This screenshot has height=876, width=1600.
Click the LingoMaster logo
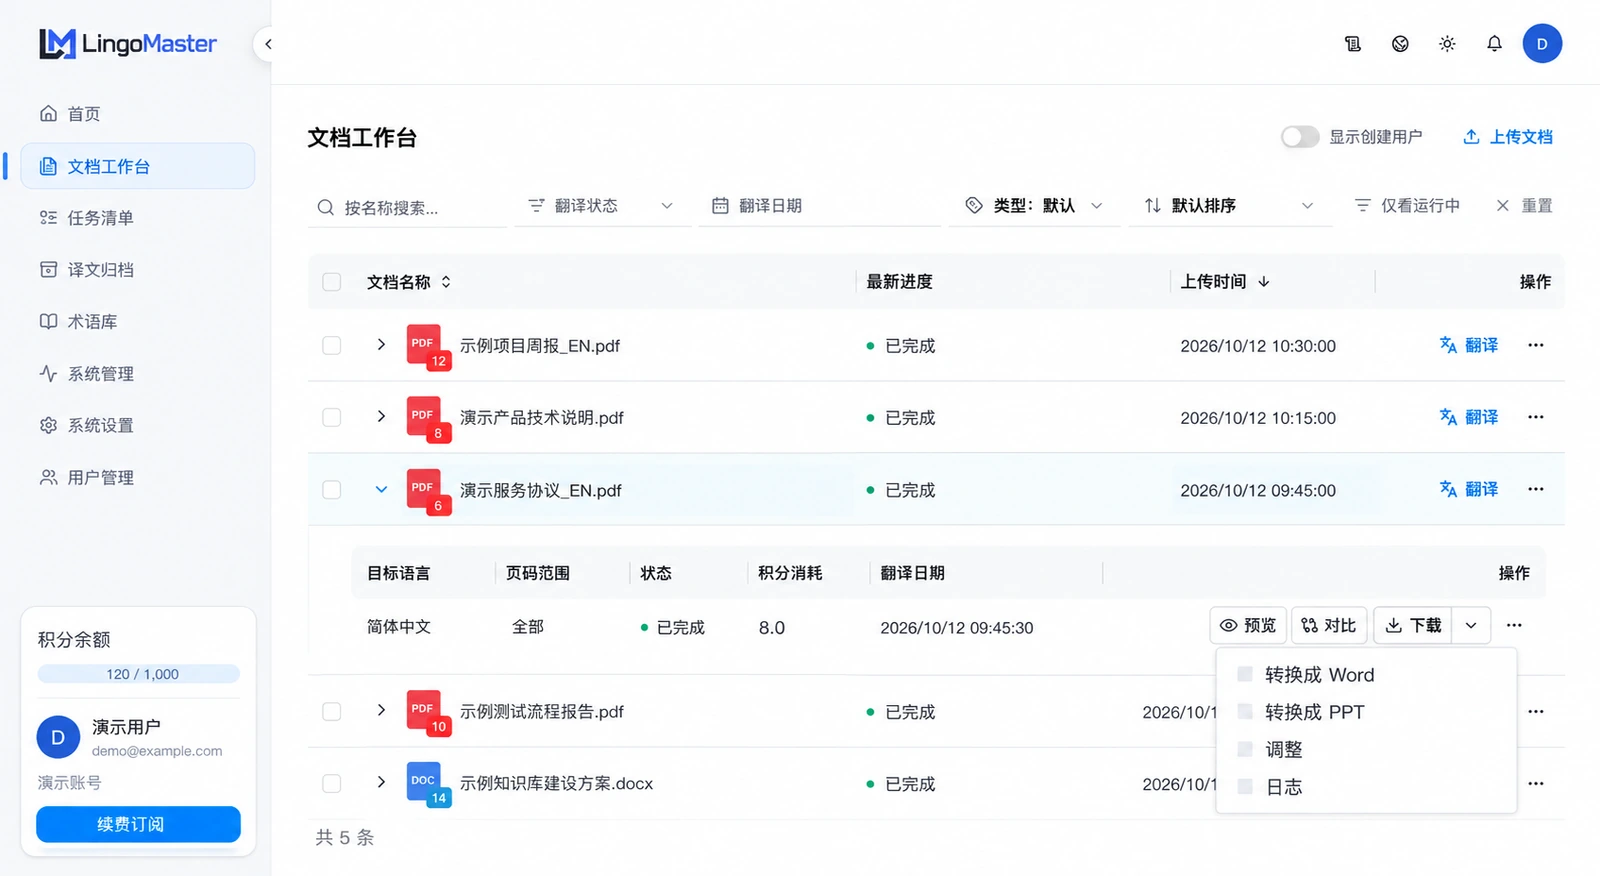point(128,43)
